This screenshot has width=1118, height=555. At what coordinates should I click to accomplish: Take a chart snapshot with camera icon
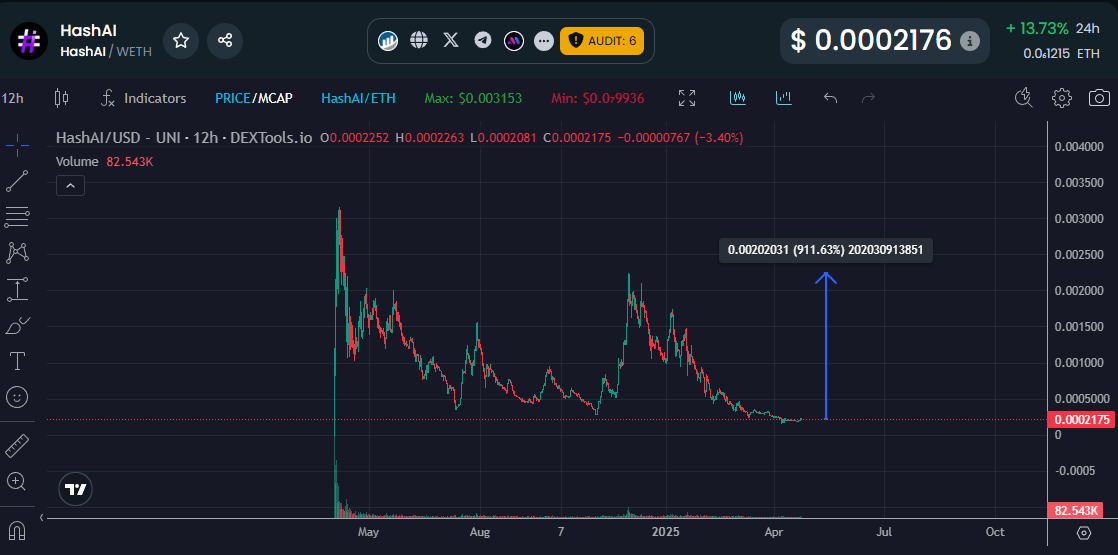(1099, 98)
